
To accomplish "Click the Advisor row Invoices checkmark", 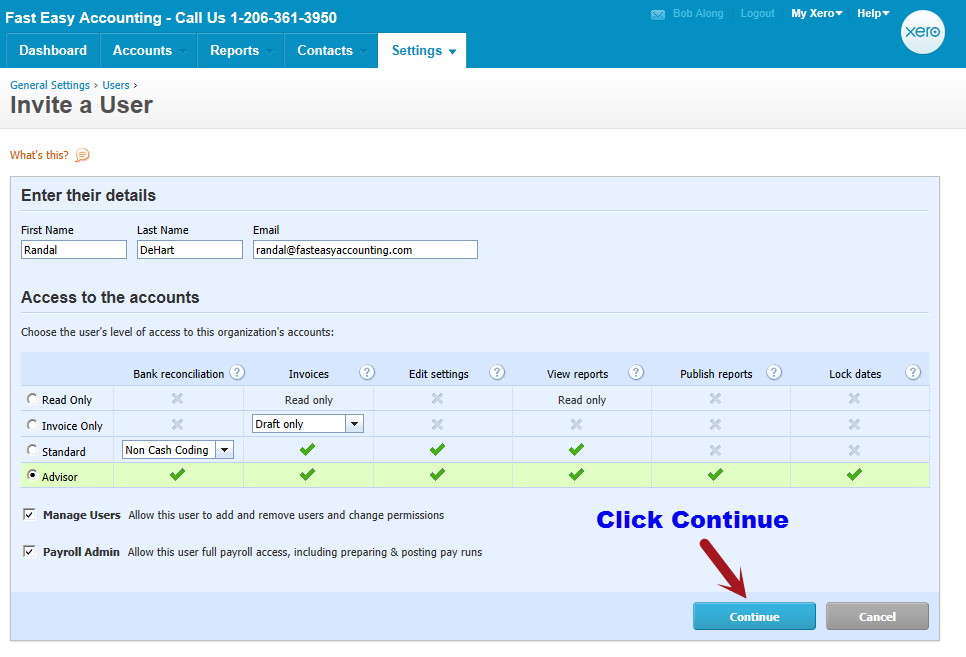I will point(307,475).
